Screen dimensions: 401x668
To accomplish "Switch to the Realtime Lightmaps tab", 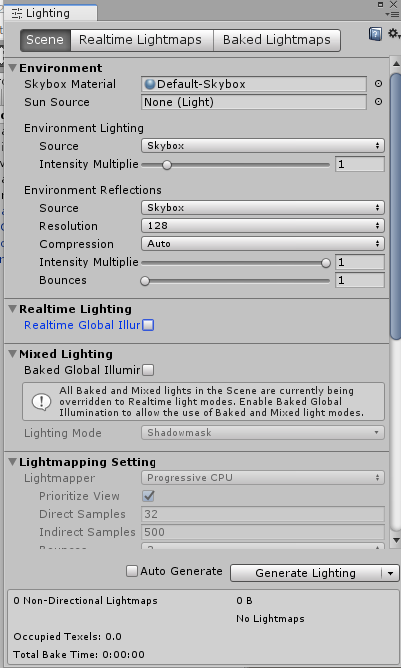I will (x=141, y=40).
